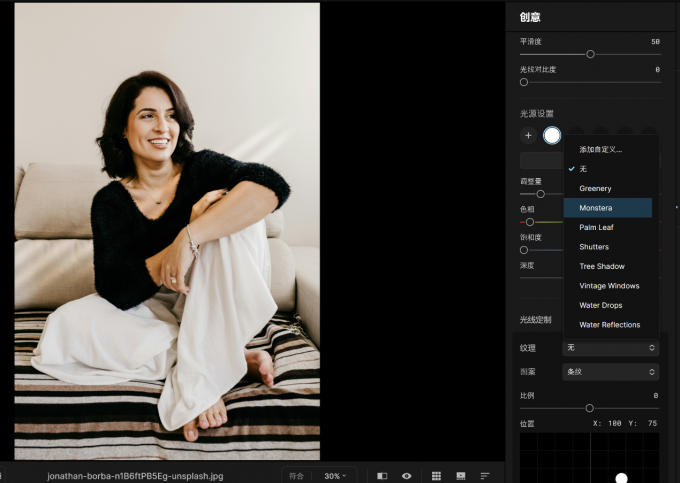Click the 符合 fit button
Viewport: 680px width, 483px height.
(x=297, y=476)
